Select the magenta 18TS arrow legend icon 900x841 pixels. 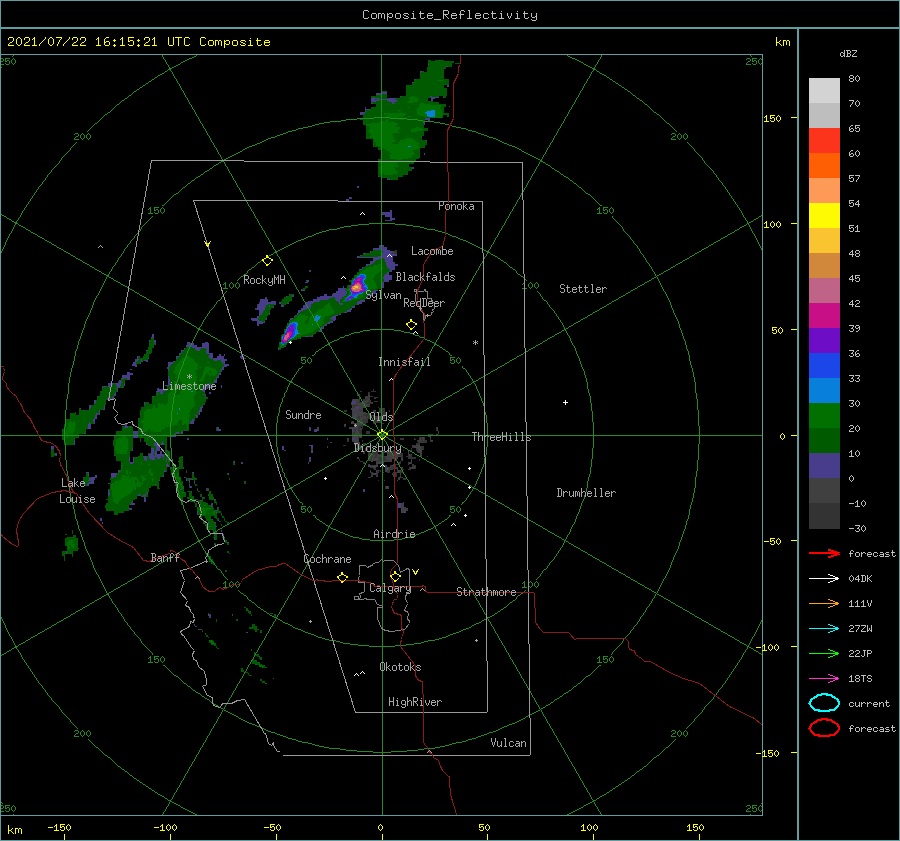pos(824,679)
